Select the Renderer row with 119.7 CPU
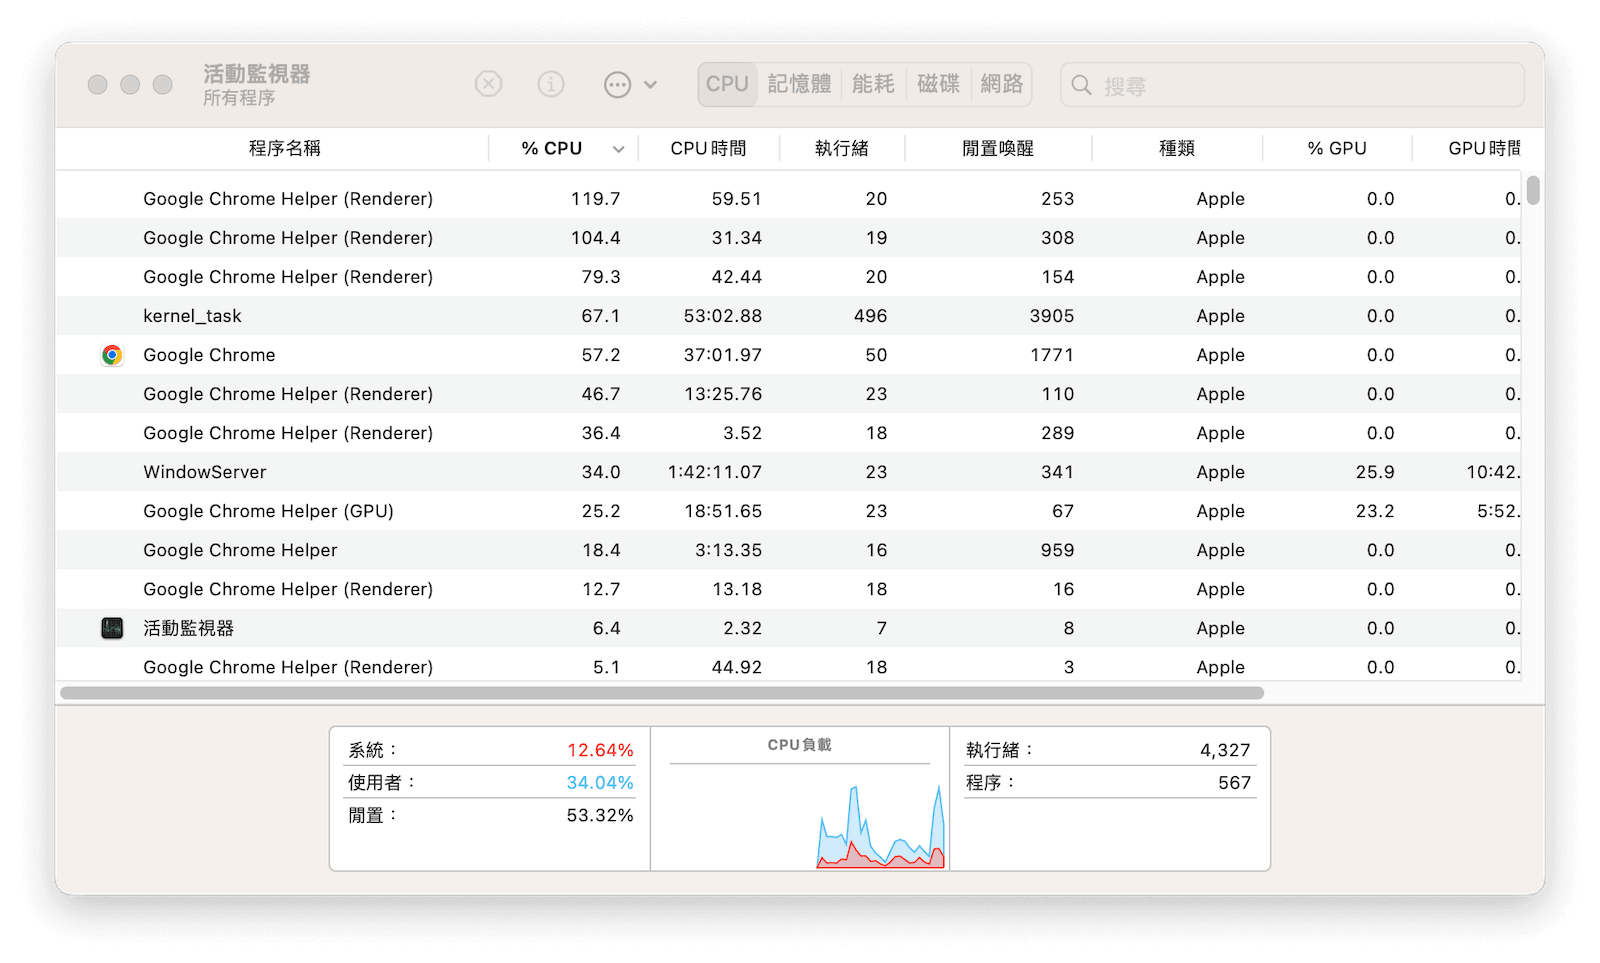 (788, 199)
